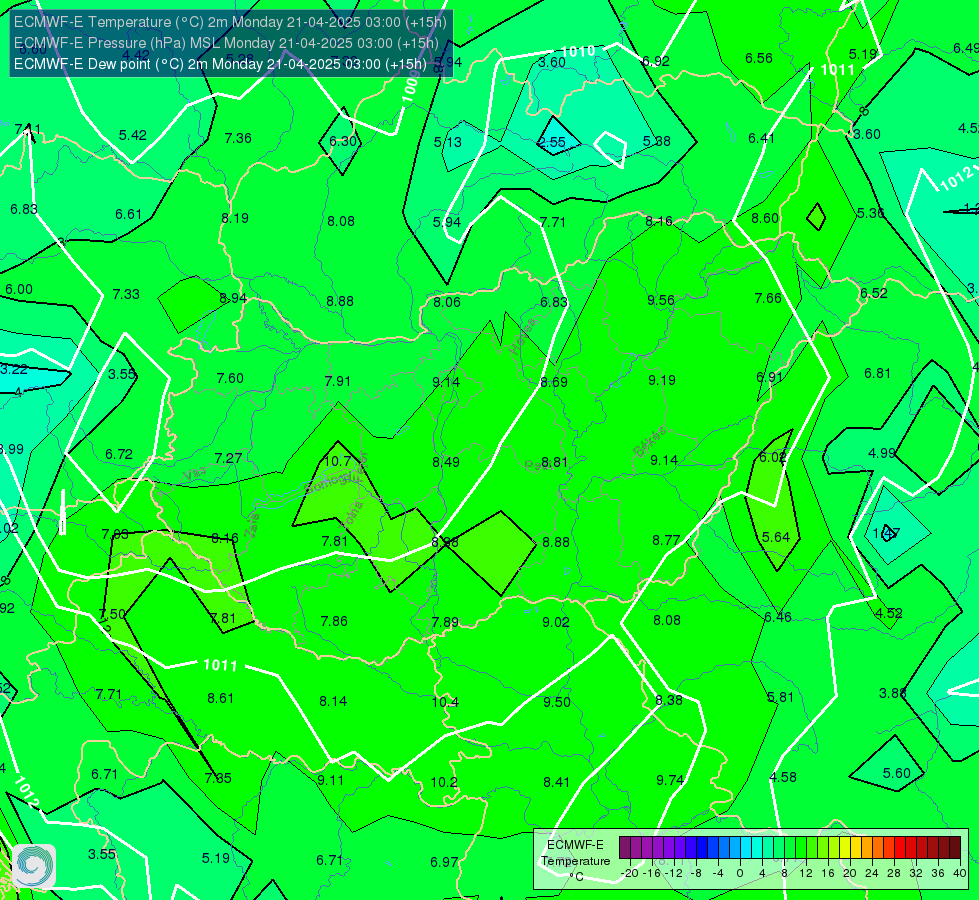The width and height of the screenshot is (979, 900).
Task: Click the legend title 'ECMWF-E Temperature °C'
Action: pyautogui.click(x=575, y=861)
